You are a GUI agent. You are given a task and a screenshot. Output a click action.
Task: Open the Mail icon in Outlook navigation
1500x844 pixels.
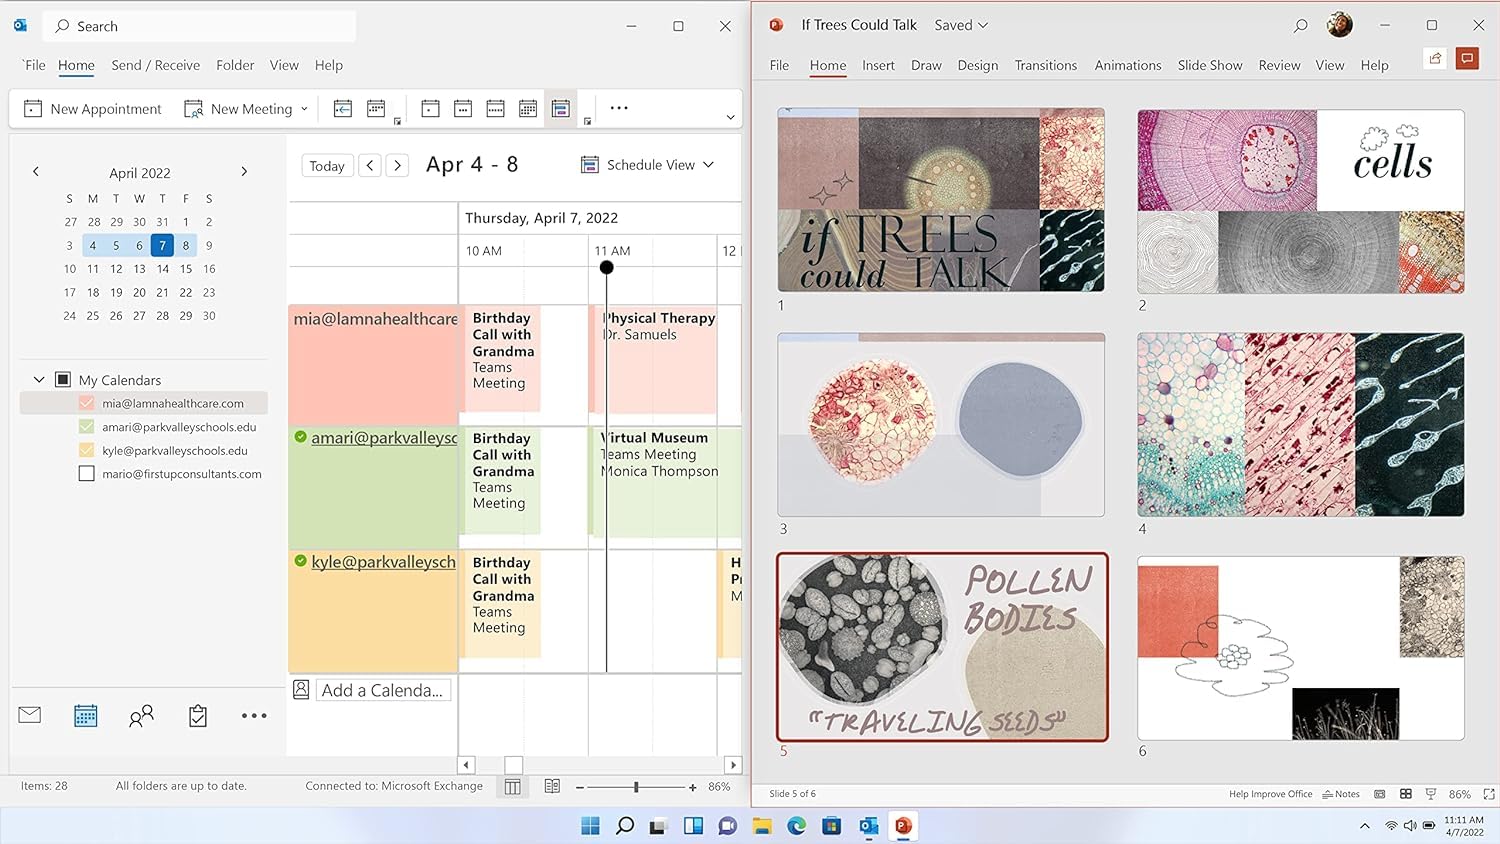[30, 715]
